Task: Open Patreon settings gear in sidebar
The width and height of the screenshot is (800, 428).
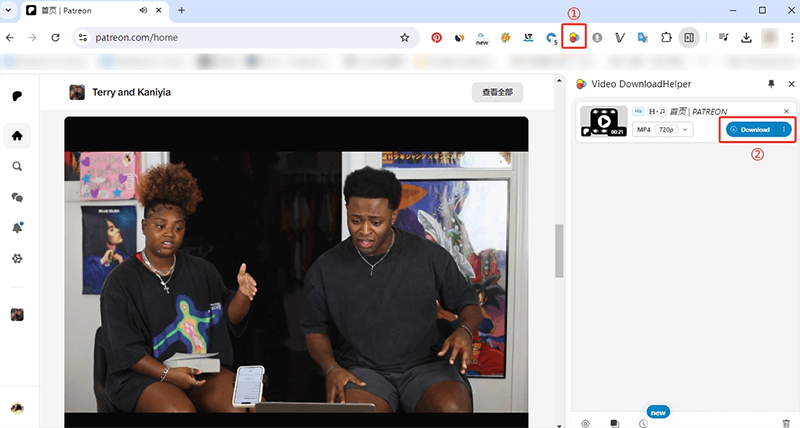Action: point(17,259)
